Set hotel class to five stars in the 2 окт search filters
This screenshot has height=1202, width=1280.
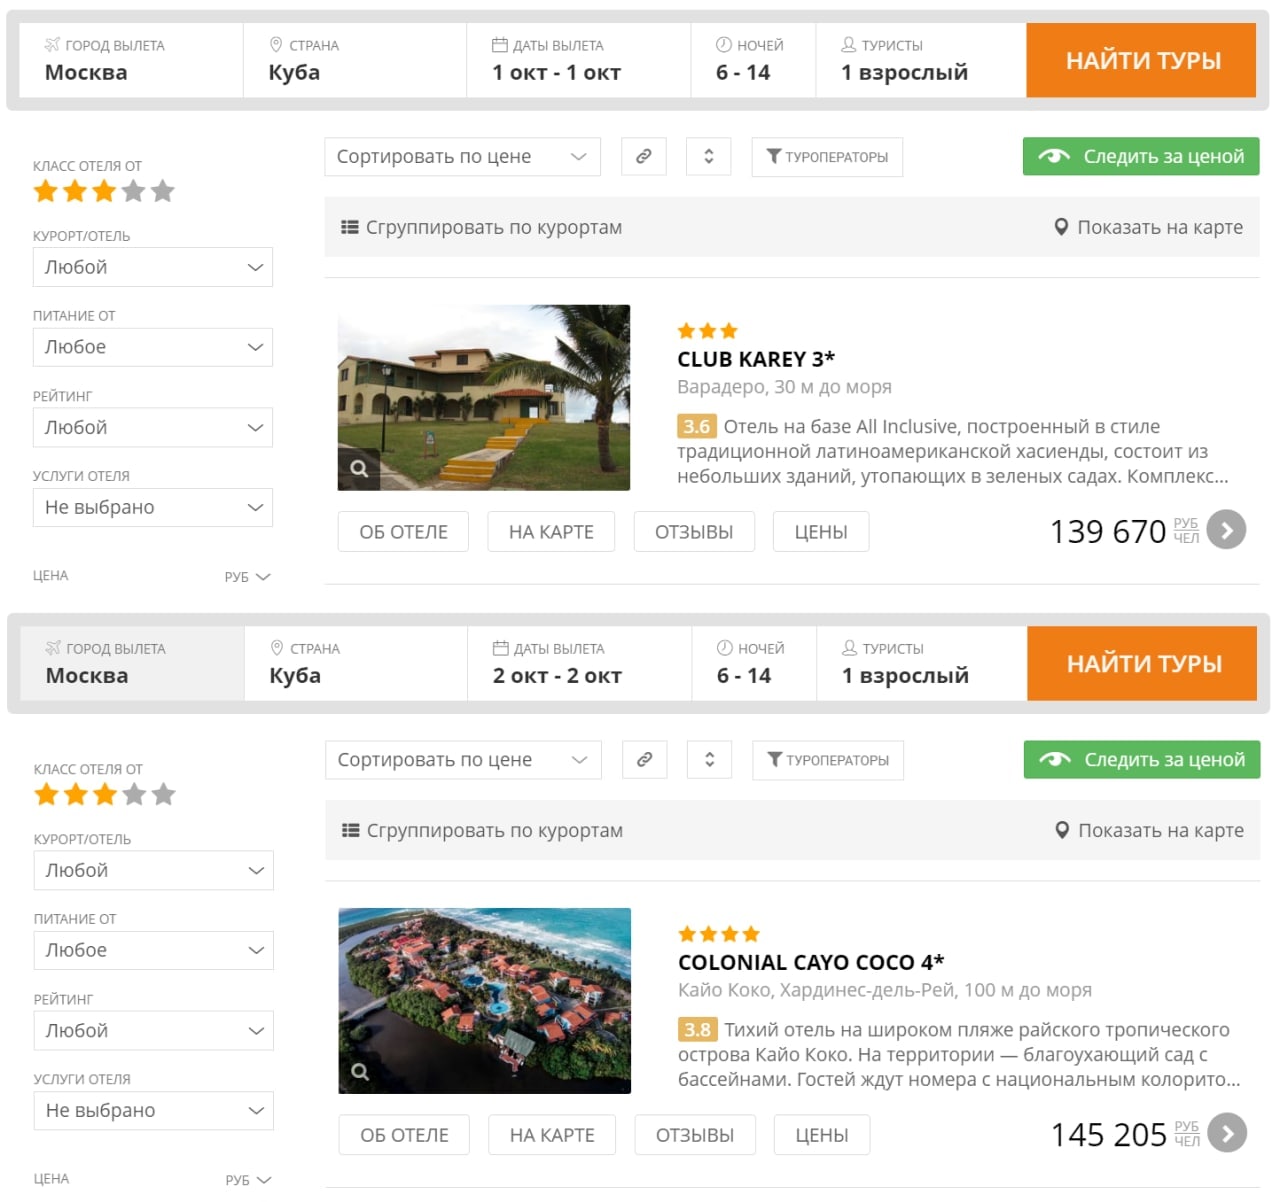[164, 795]
